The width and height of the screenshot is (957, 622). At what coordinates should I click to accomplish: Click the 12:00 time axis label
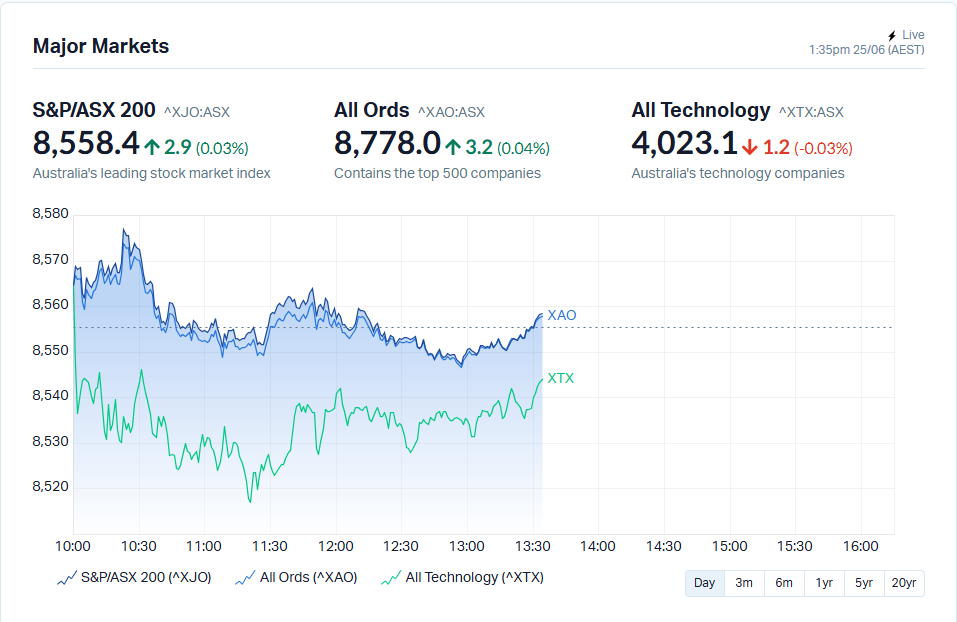336,546
